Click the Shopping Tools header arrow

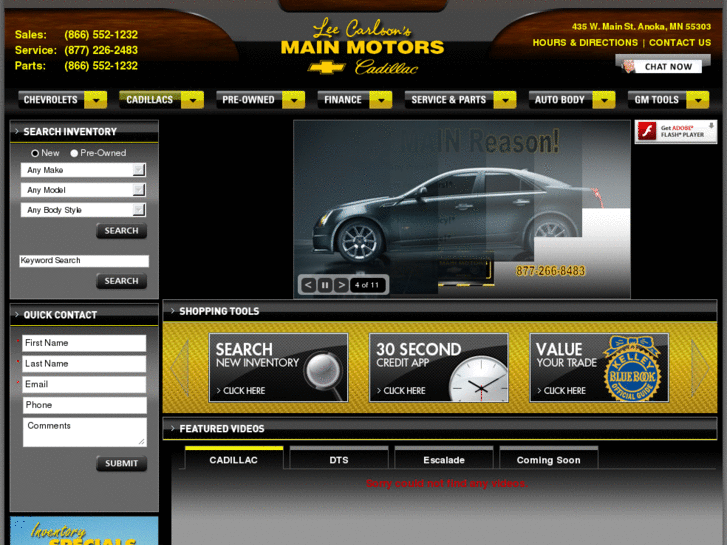172,311
